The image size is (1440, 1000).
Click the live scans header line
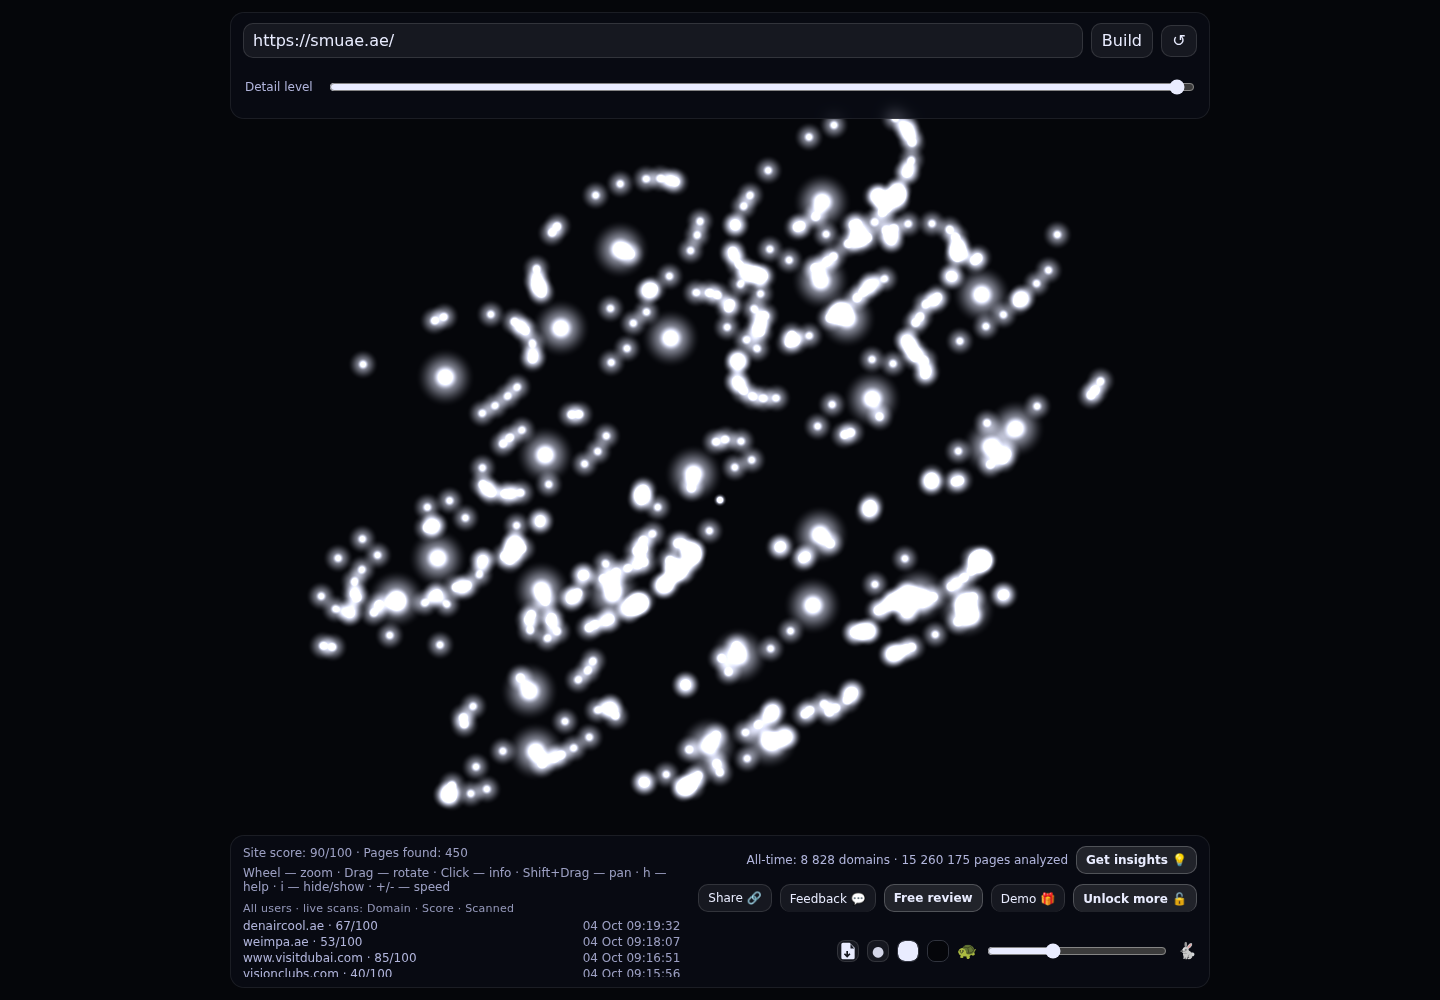tap(378, 908)
